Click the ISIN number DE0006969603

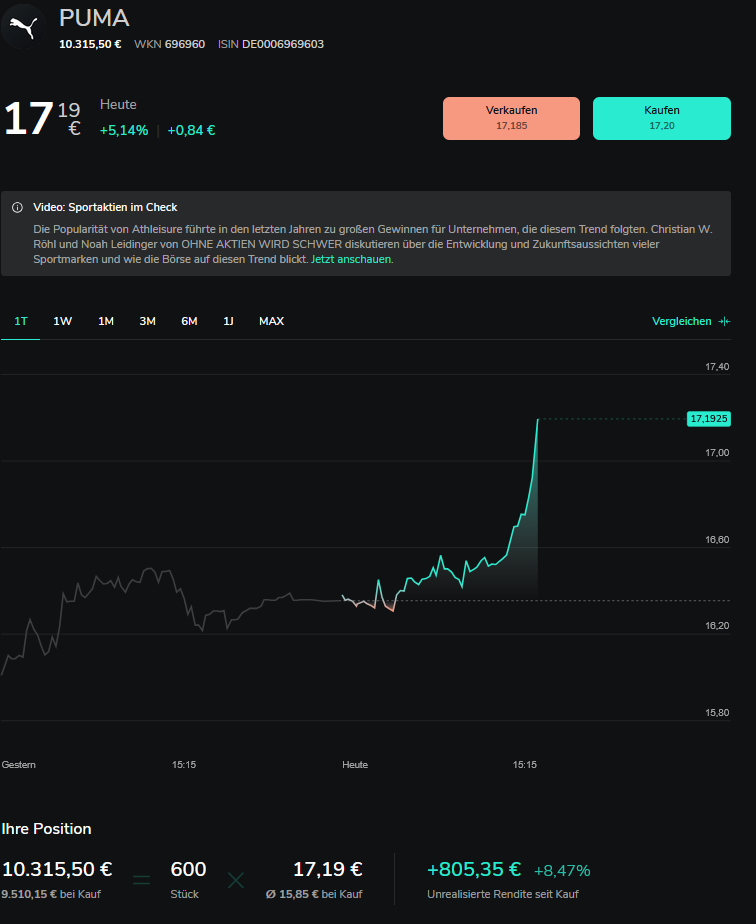[282, 44]
